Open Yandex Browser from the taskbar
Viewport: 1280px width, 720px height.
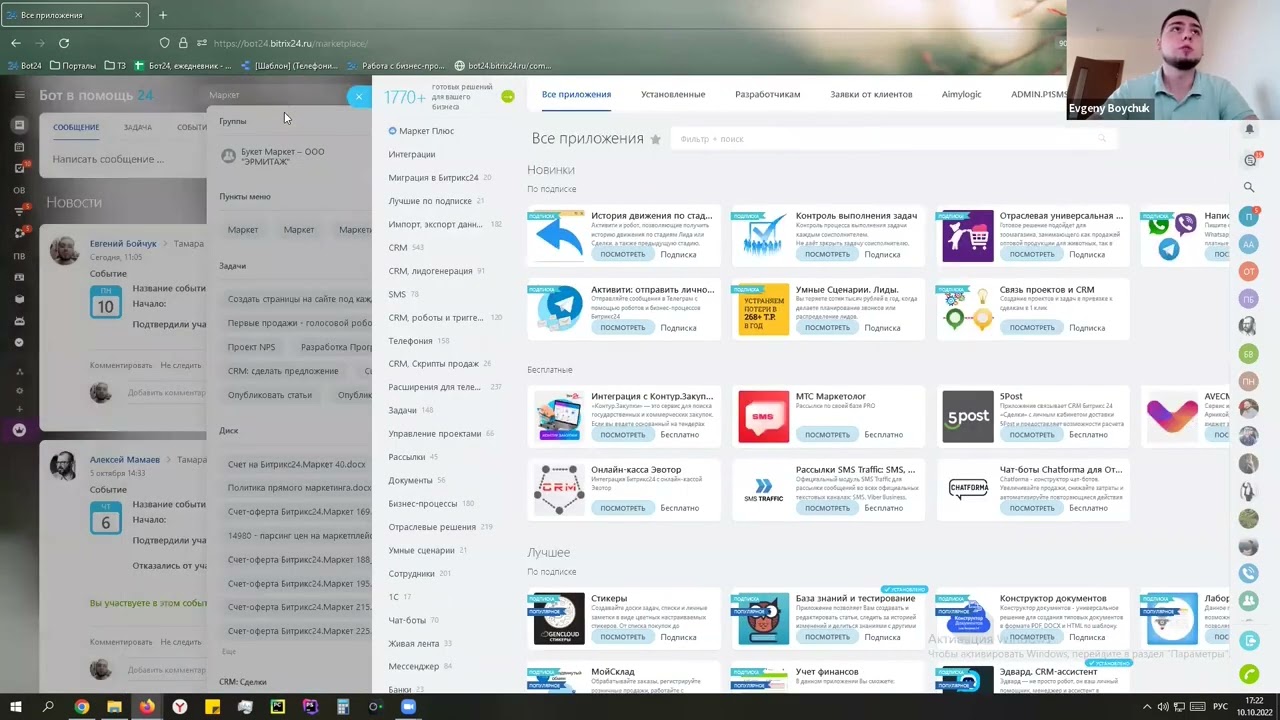pyautogui.click(x=179, y=707)
